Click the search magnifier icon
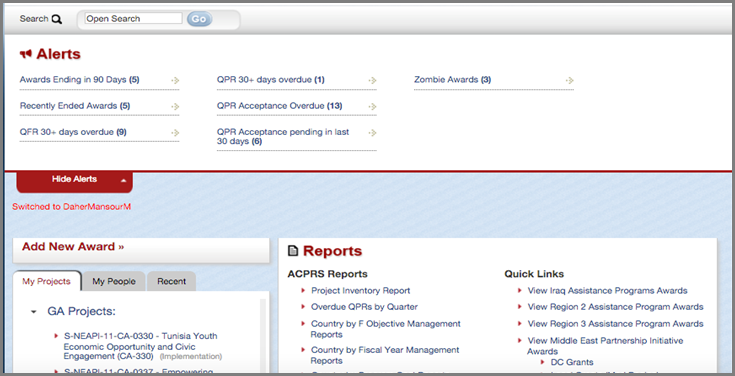 point(57,19)
